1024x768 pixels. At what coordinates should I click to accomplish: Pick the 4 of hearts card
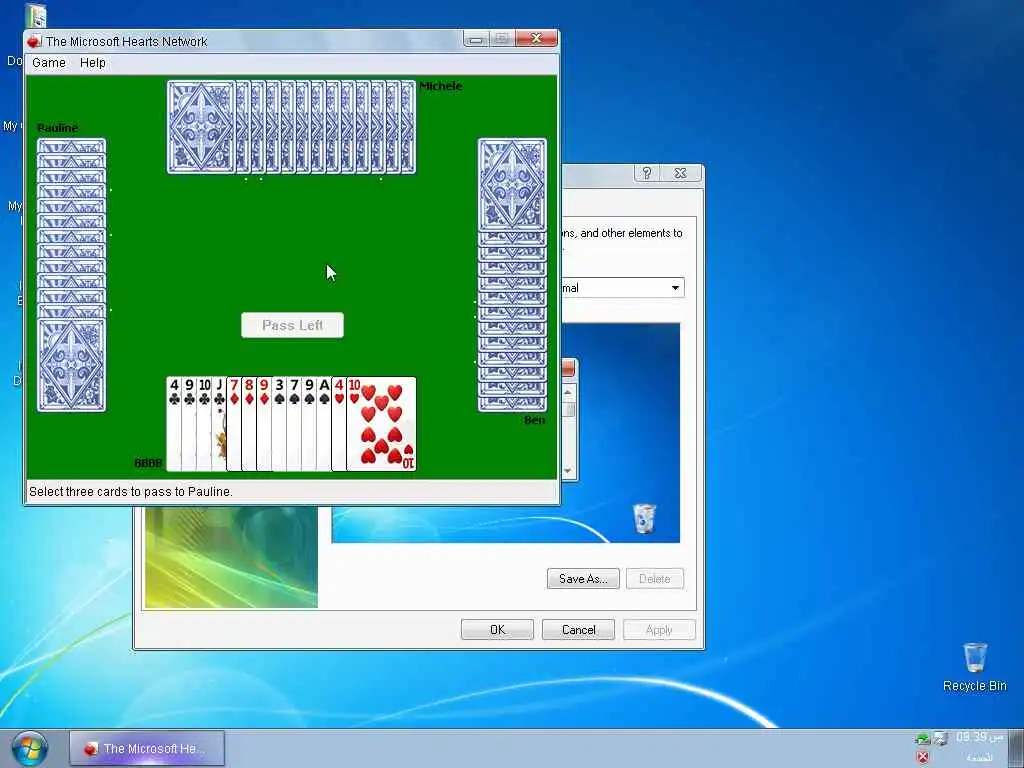339,424
